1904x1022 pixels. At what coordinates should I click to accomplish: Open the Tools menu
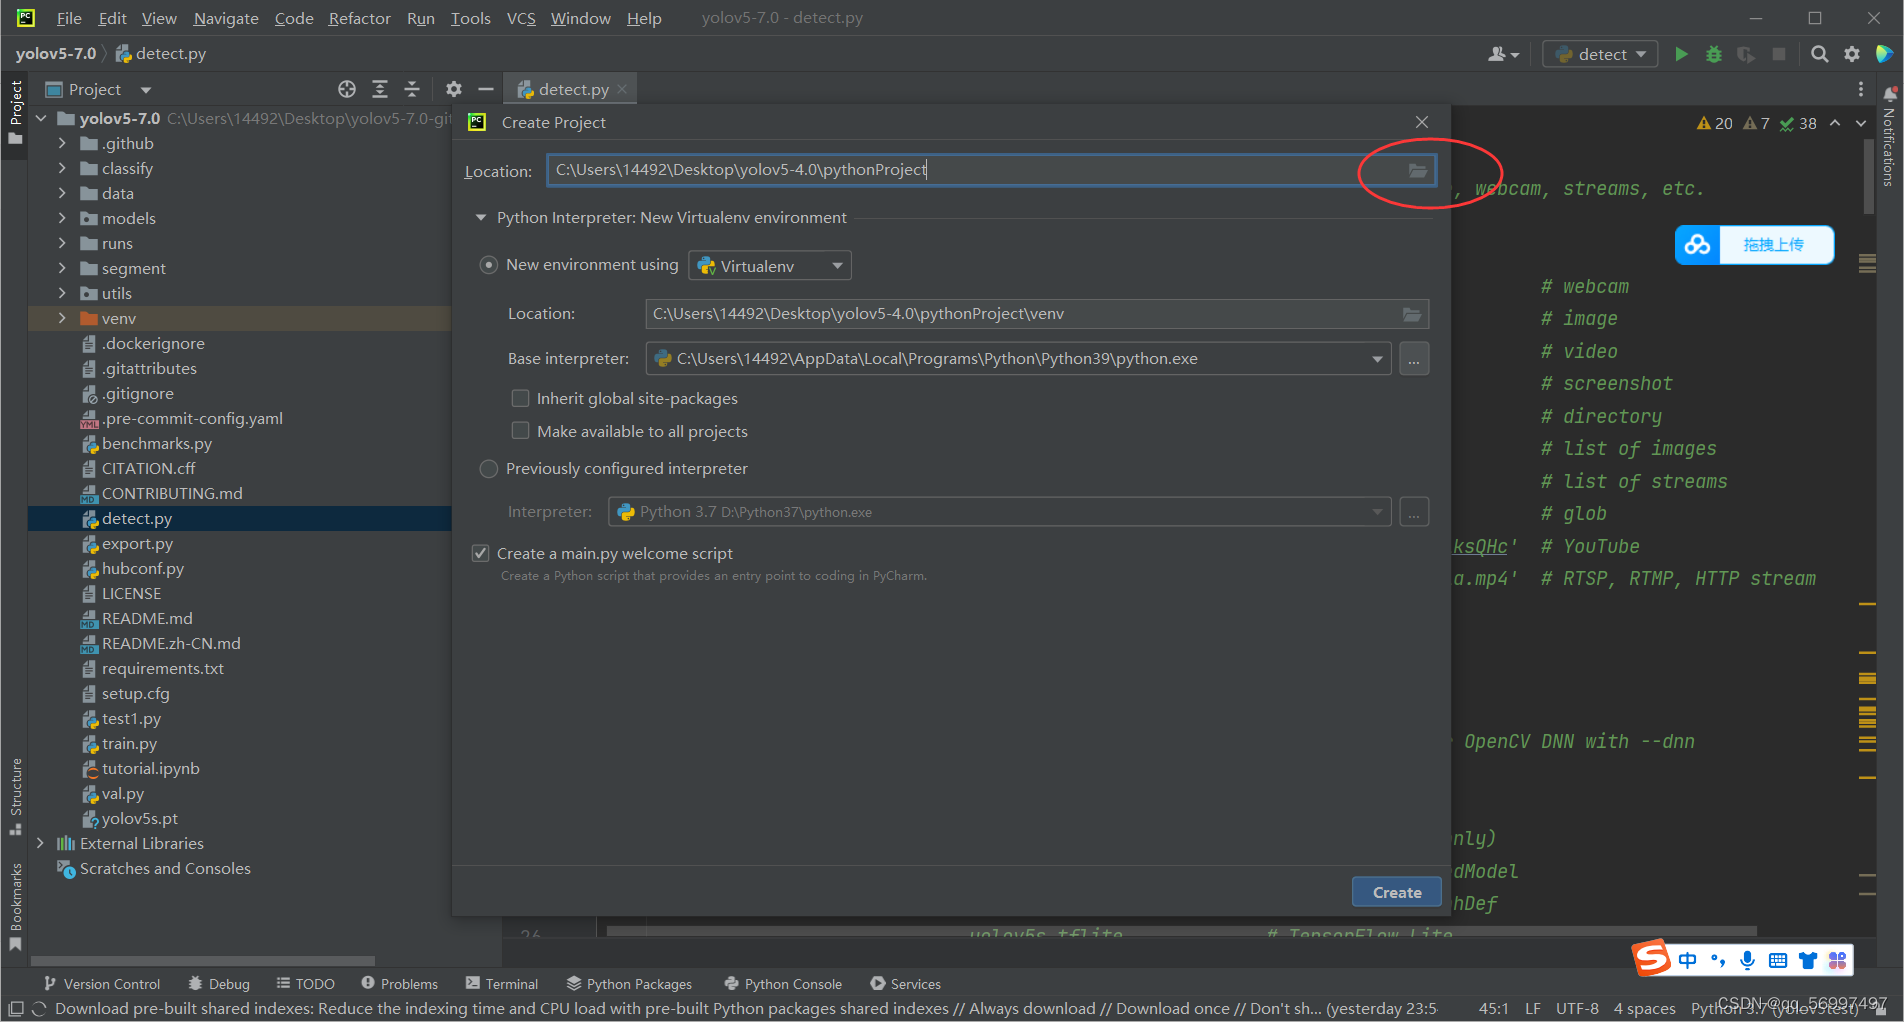470,18
